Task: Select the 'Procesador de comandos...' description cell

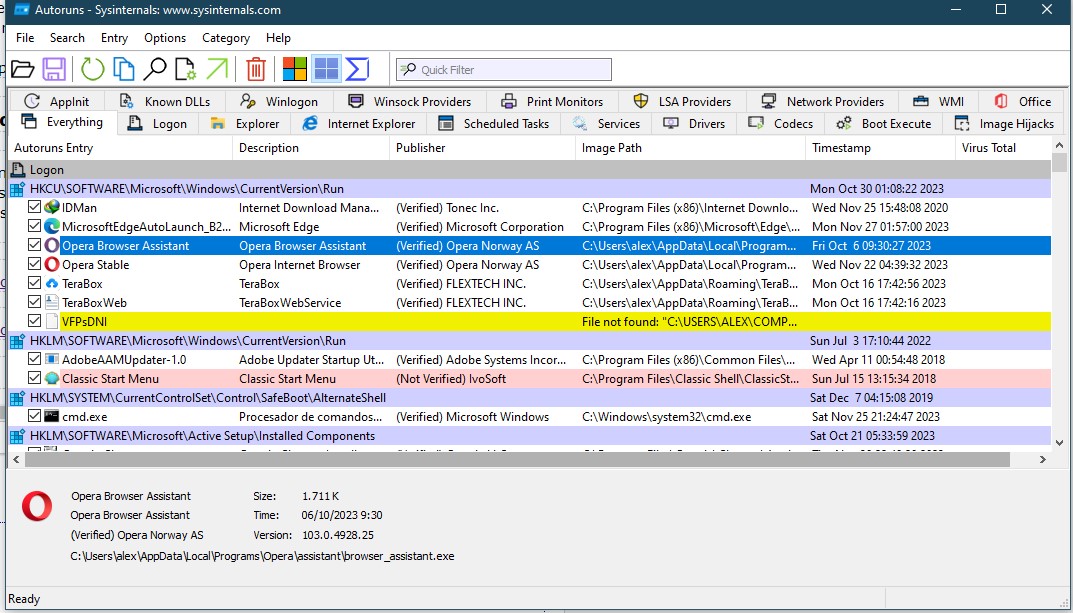Action: (x=311, y=417)
